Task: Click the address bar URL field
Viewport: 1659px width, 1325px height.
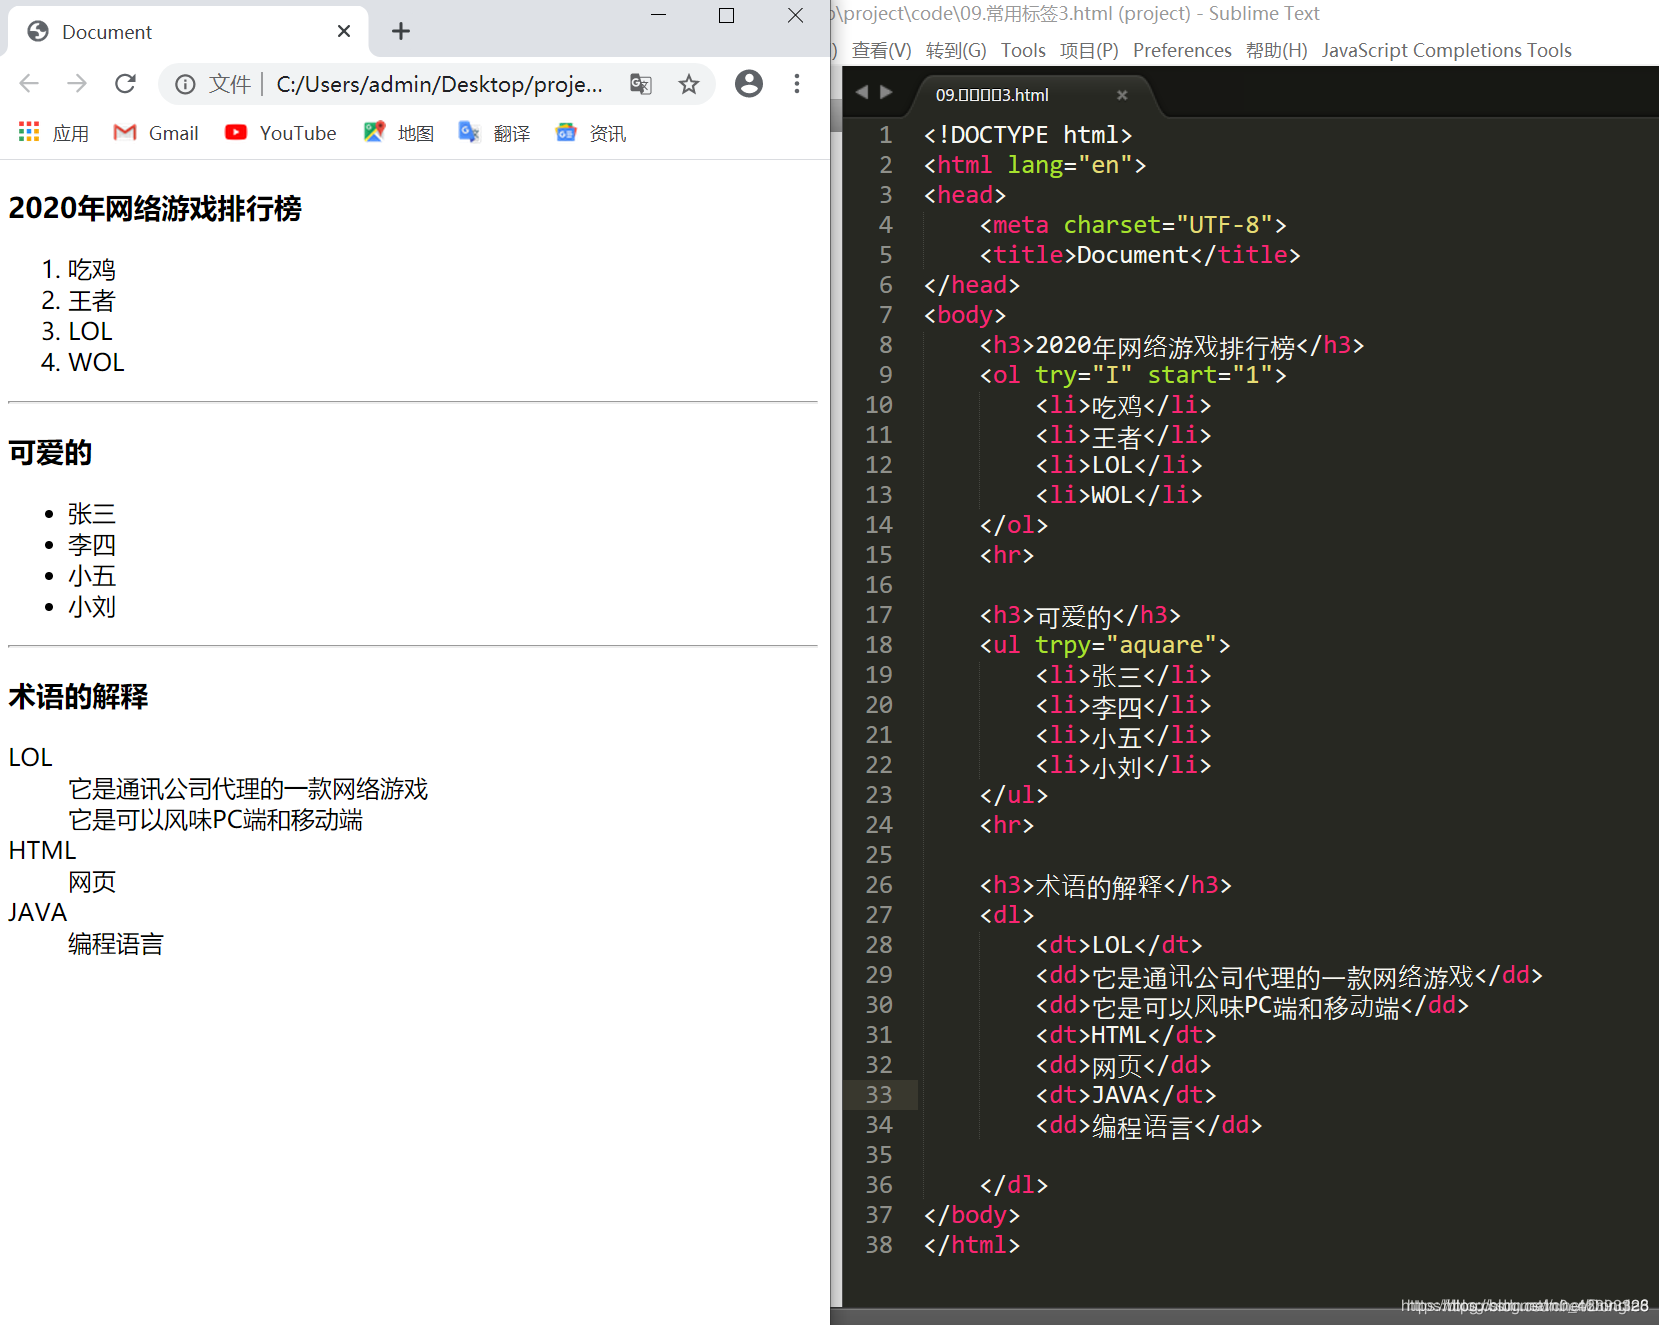Action: coord(440,84)
